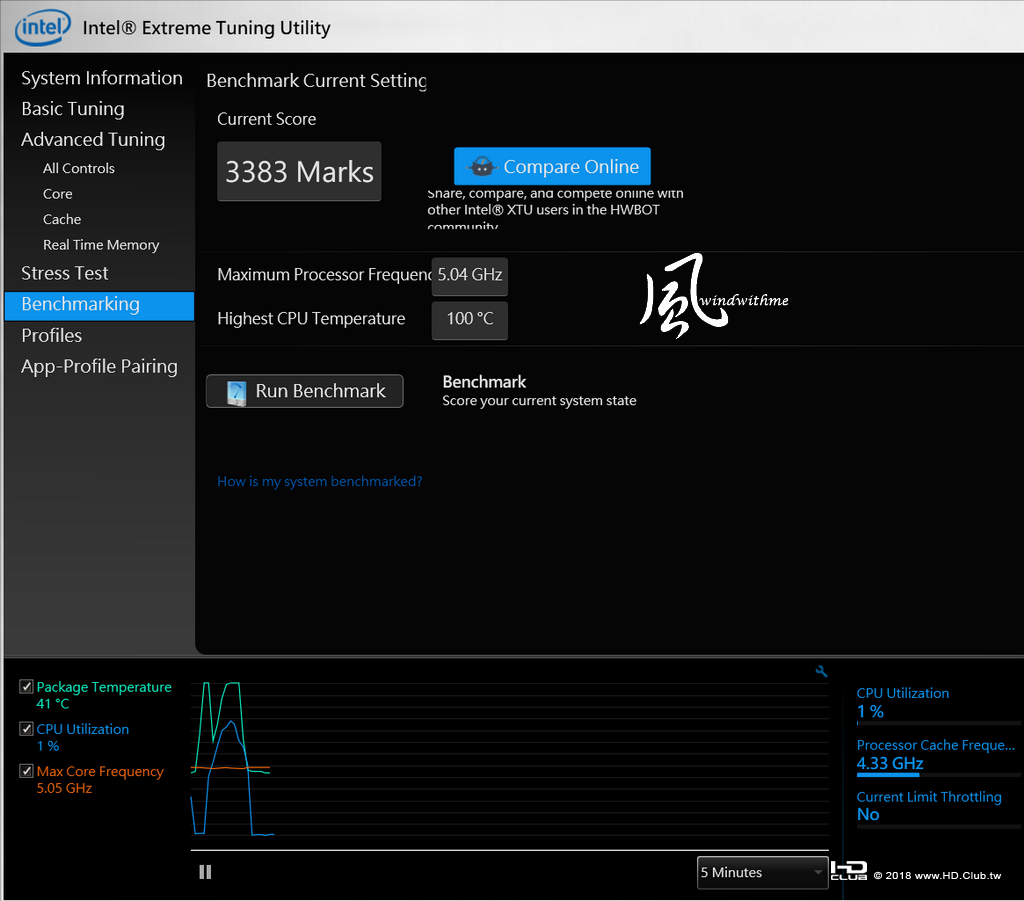Open App-Profile Pairing section
1024x901 pixels.
point(99,366)
